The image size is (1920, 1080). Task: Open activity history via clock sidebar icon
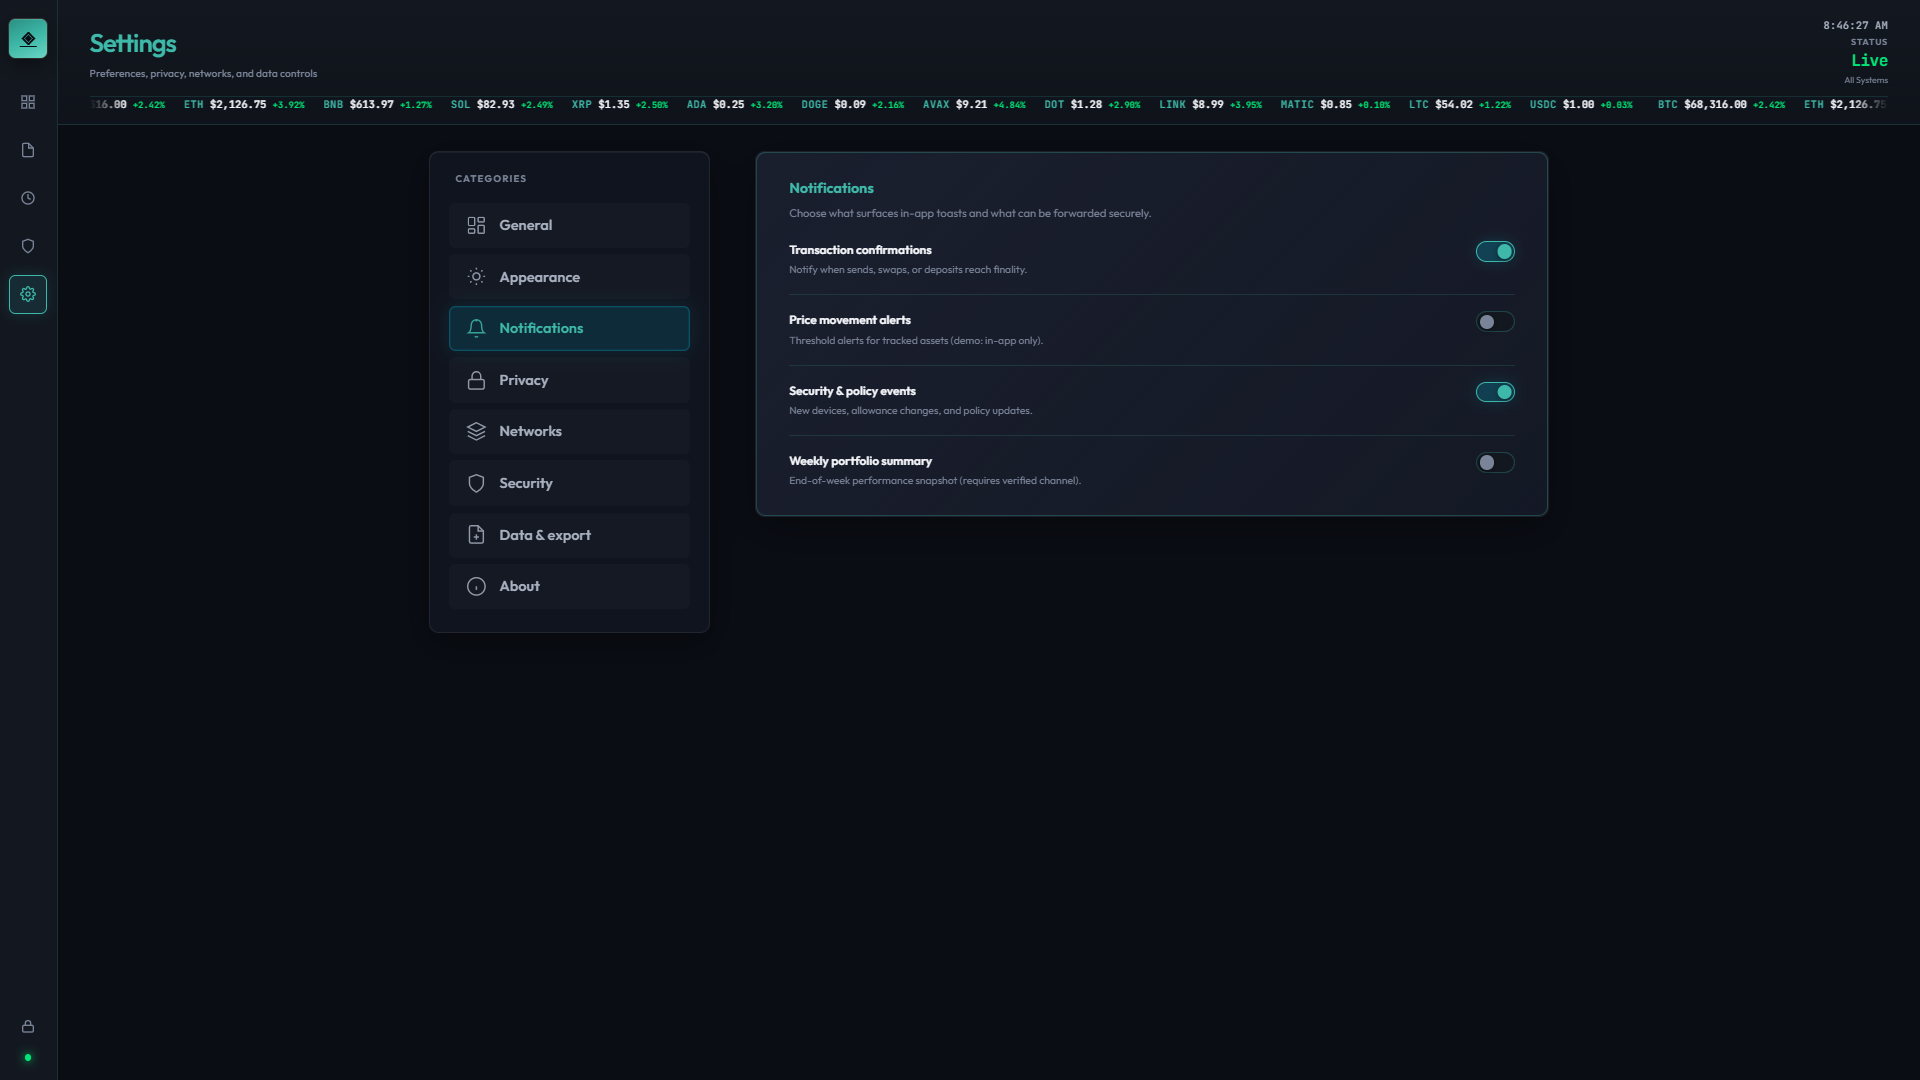28,198
